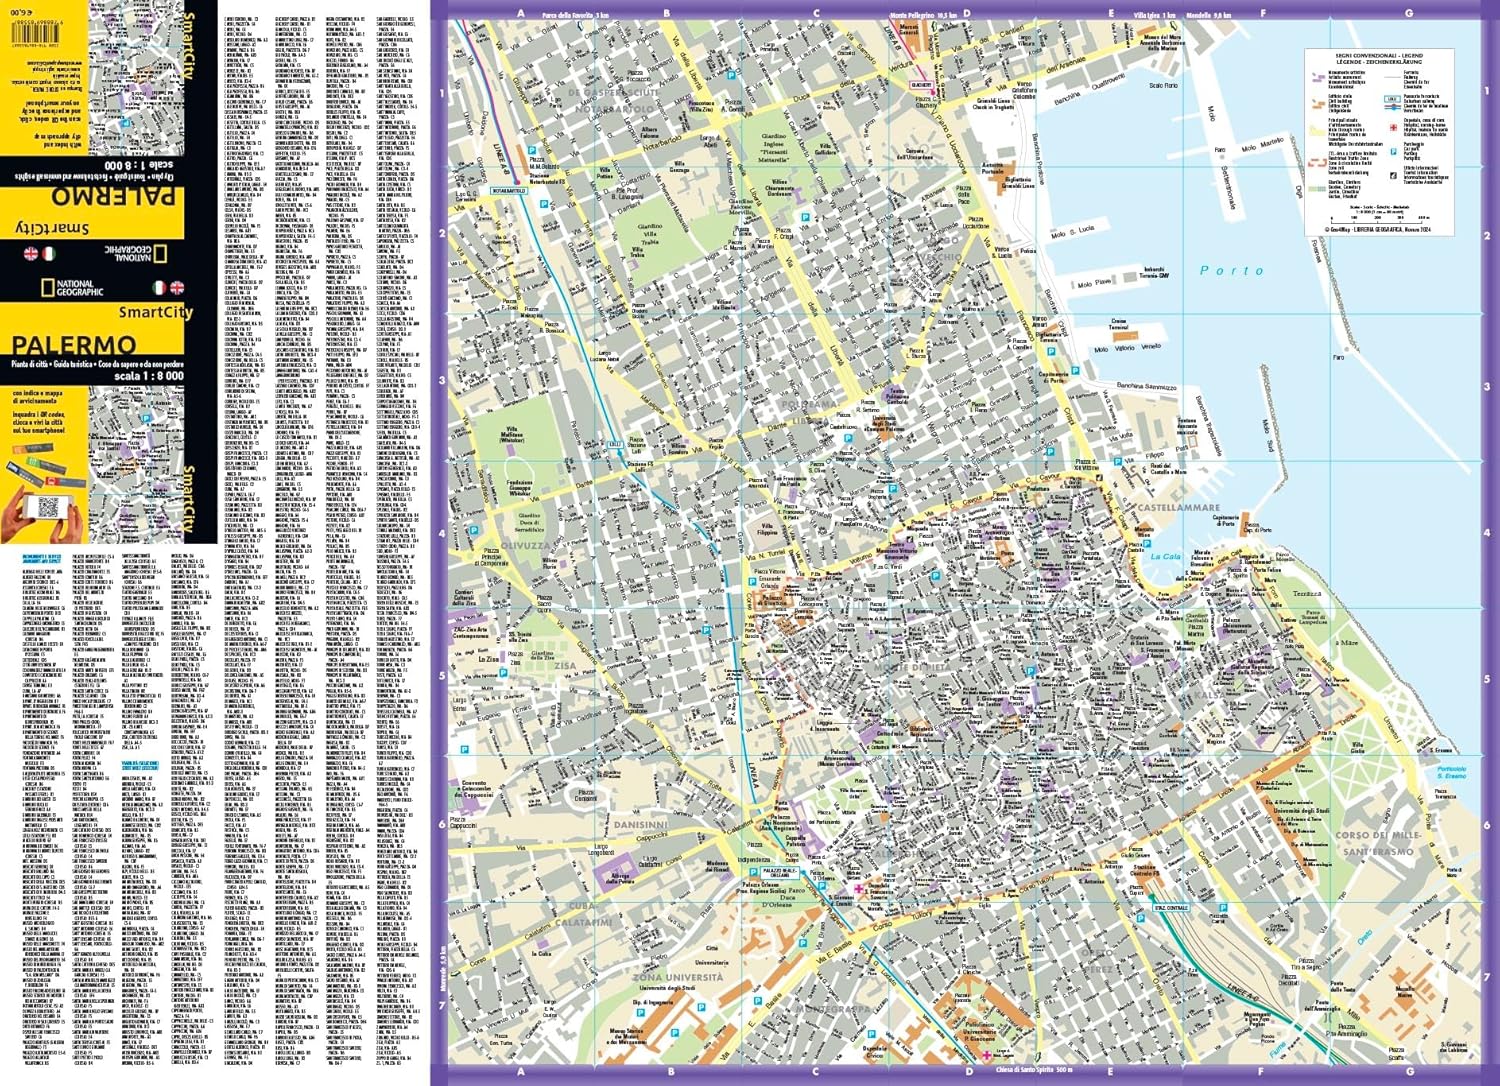Screen dimensions: 1500x1086
Task: Click the parking icon beside La Zisa
Action: click(x=505, y=673)
